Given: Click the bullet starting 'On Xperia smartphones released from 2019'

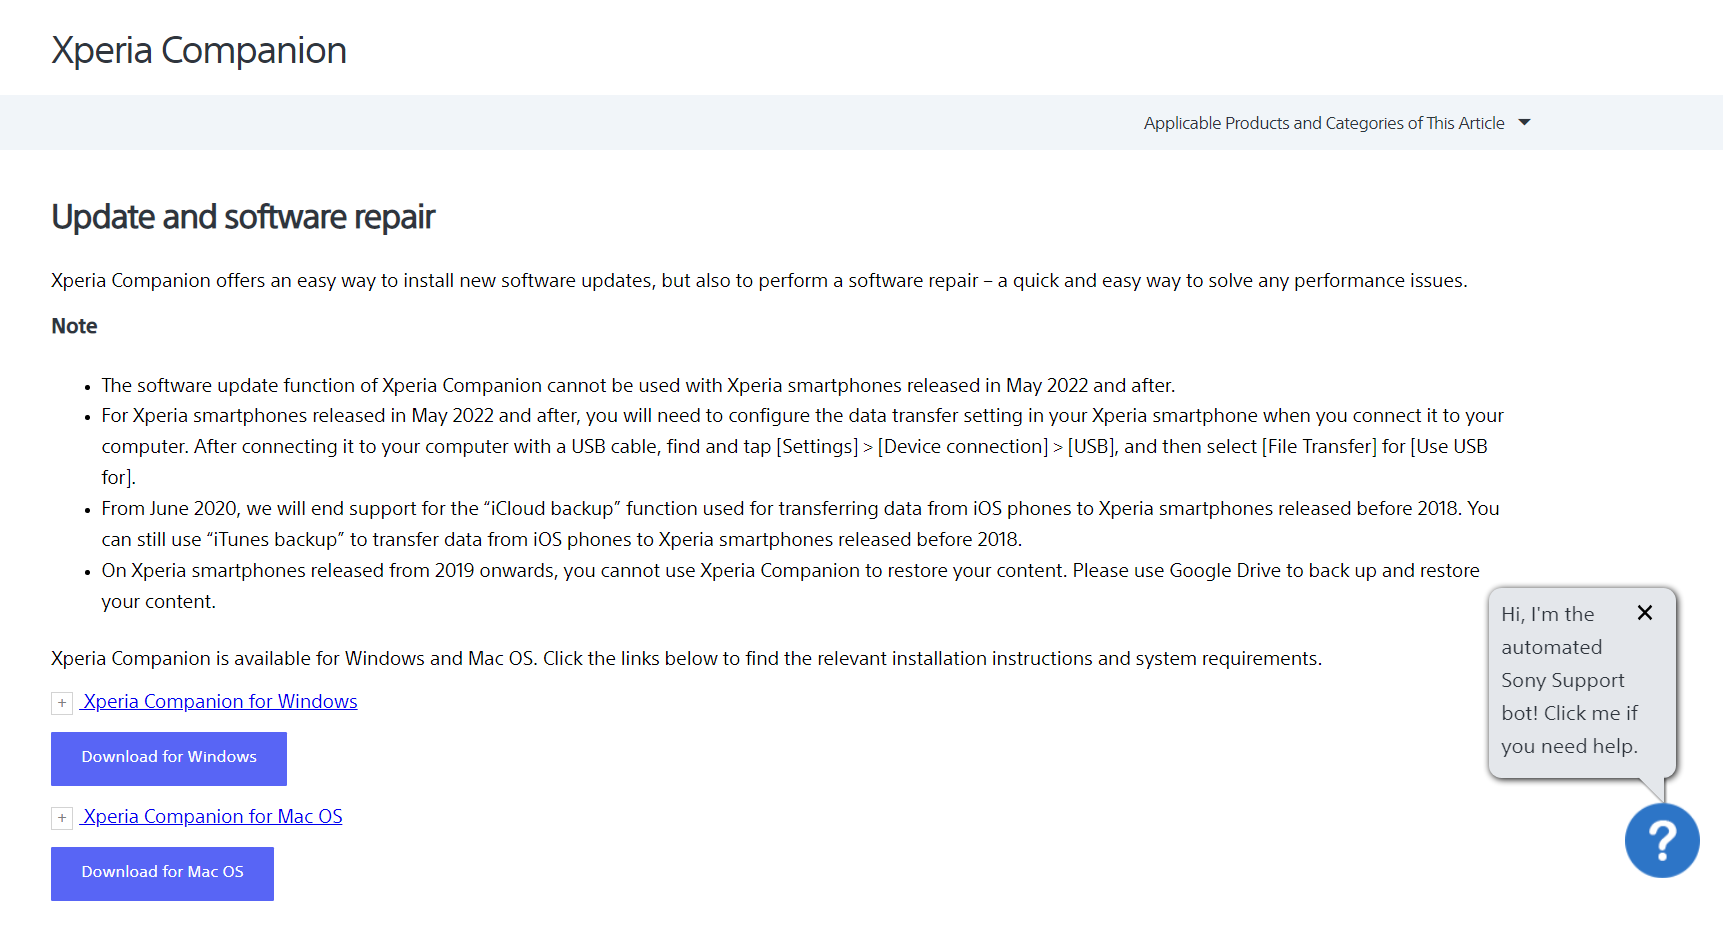Looking at the screenshot, I should pyautogui.click(x=790, y=586).
